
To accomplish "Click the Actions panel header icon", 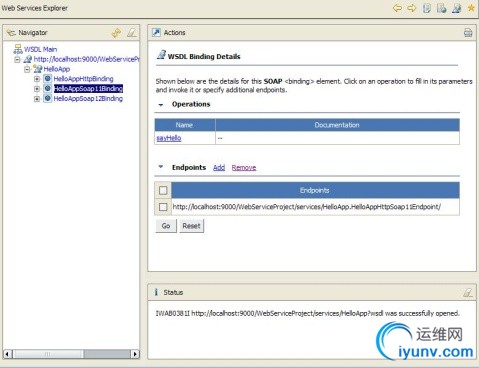I will 156,32.
